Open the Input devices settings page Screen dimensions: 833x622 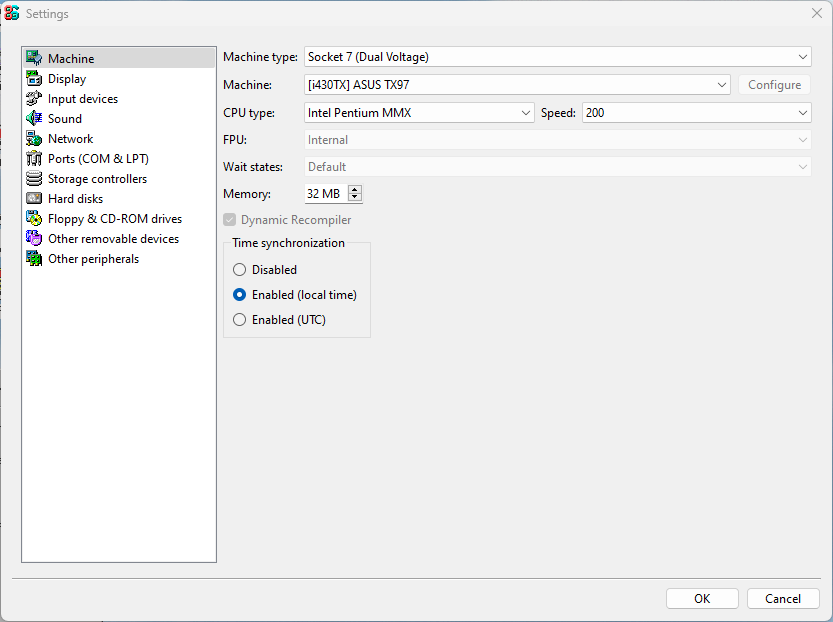point(83,99)
